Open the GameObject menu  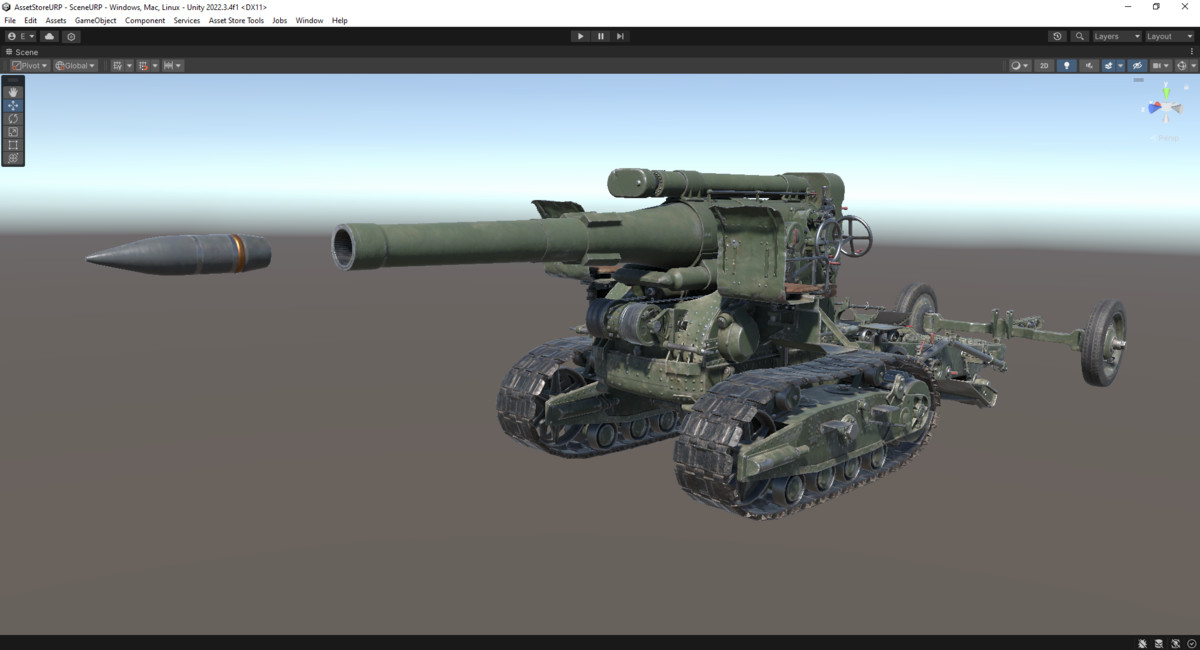coord(94,20)
